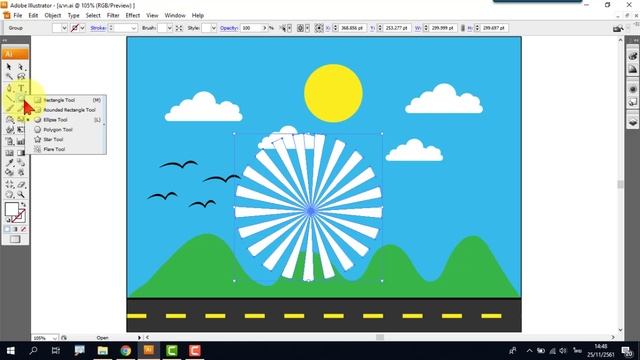640x360 pixels.
Task: Select the Zoom magnifier tool
Action: point(21,195)
